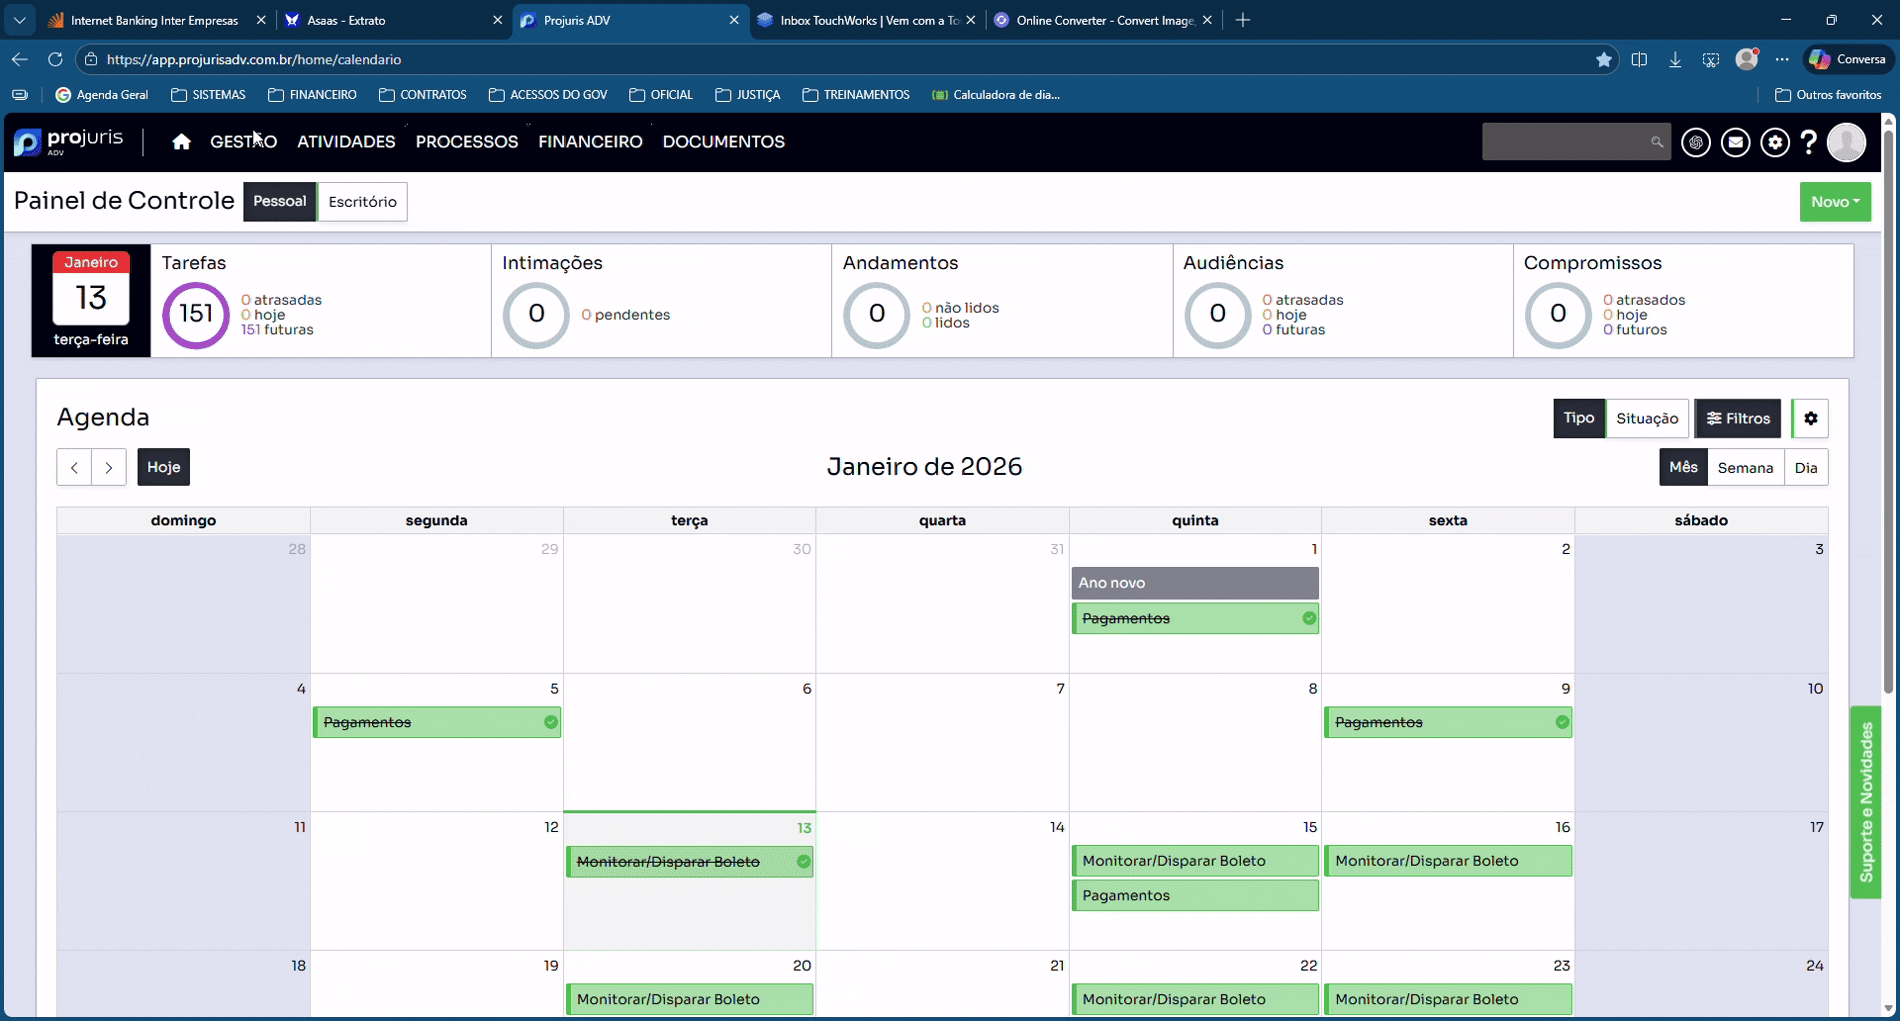Click the help question mark icon
Viewport: 1900px width, 1021px height.
1809,143
